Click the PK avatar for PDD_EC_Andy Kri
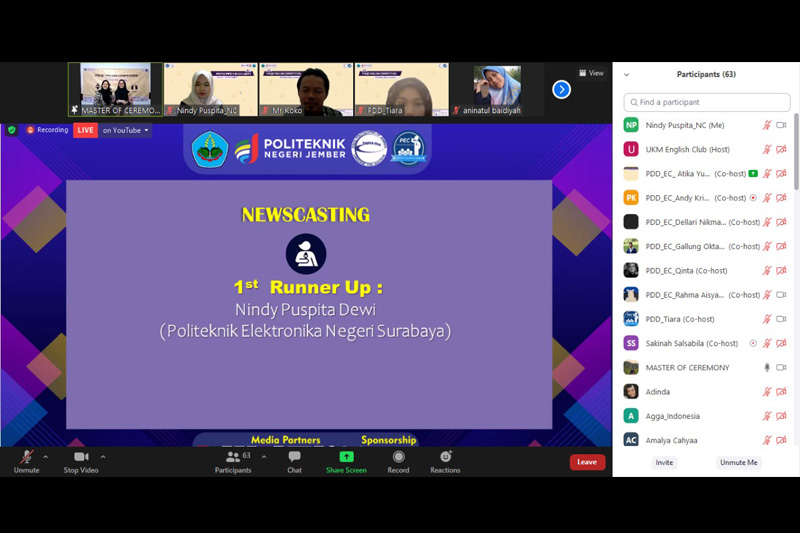Screen dimensions: 800x533 (631, 198)
